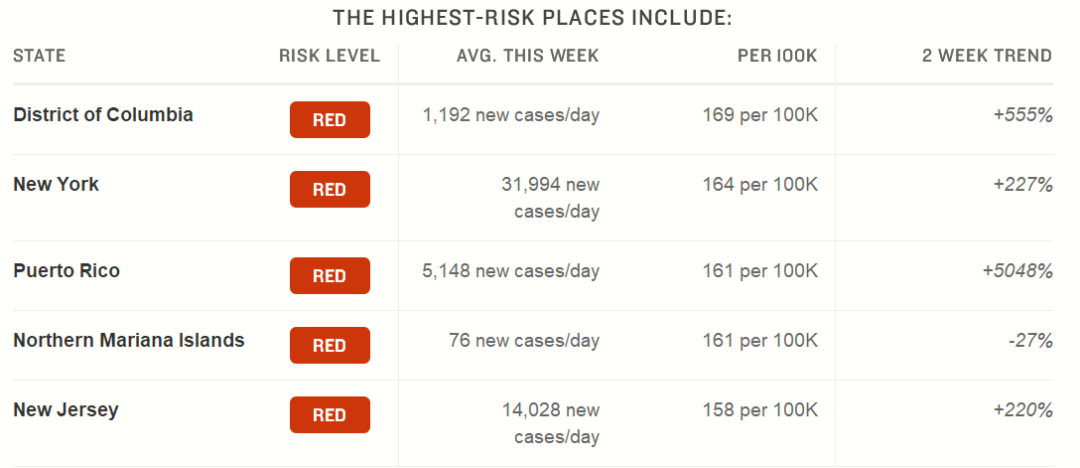Sort by the RISK LEVEL column header
The width and height of the screenshot is (1080, 468).
click(329, 56)
